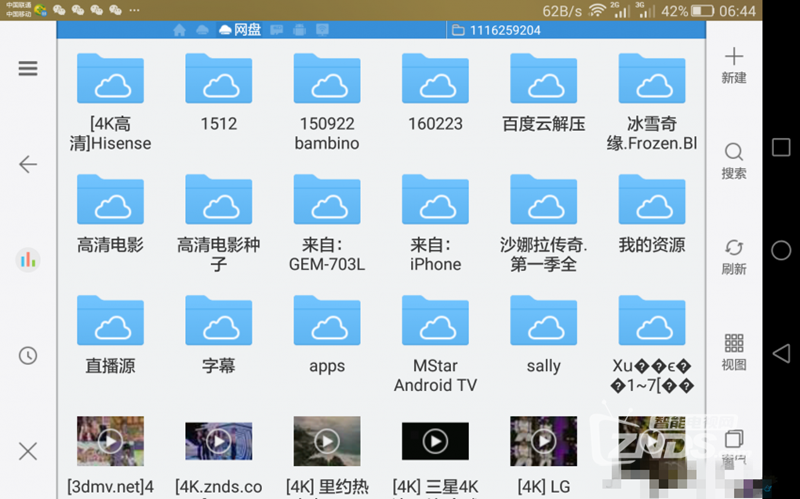Open the recent history clock icon
This screenshot has width=800, height=499.
coord(28,356)
